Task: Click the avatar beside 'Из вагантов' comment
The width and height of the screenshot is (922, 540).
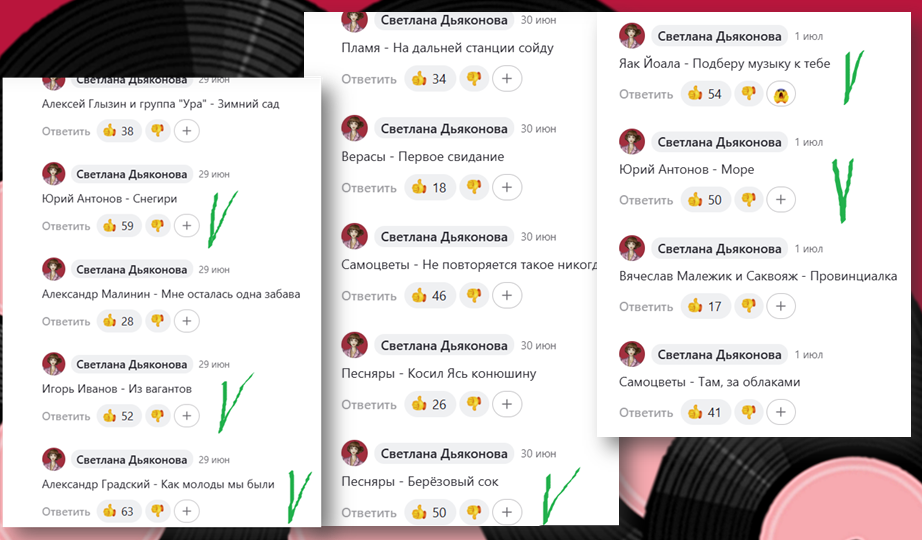Action: click(54, 364)
